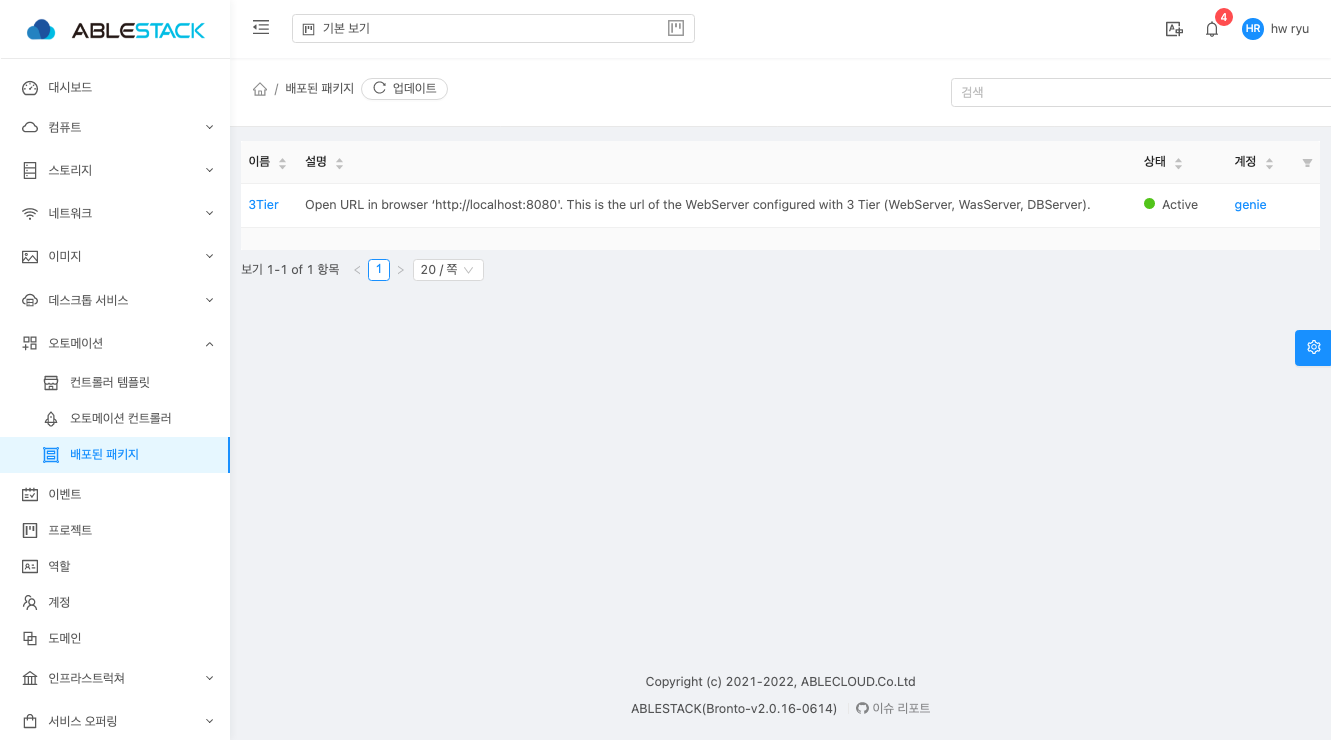Click the 인프라스트럭쳐 bank icon
1331x740 pixels.
coord(30,679)
